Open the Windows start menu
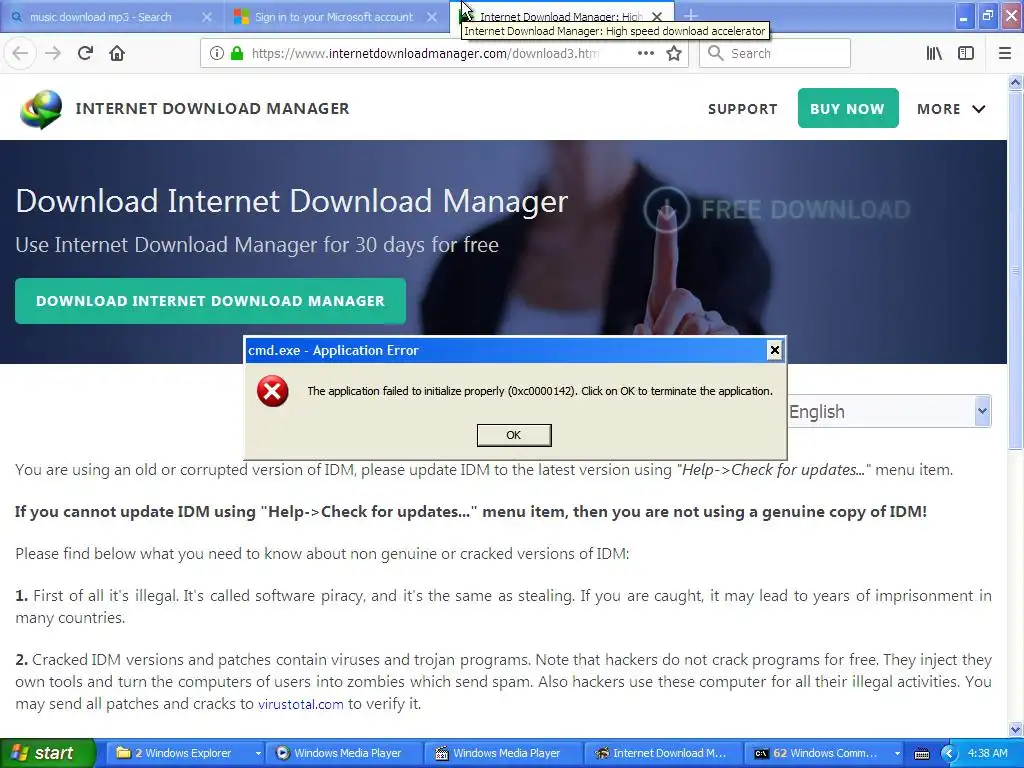Viewport: 1024px width, 768px height. click(48, 753)
